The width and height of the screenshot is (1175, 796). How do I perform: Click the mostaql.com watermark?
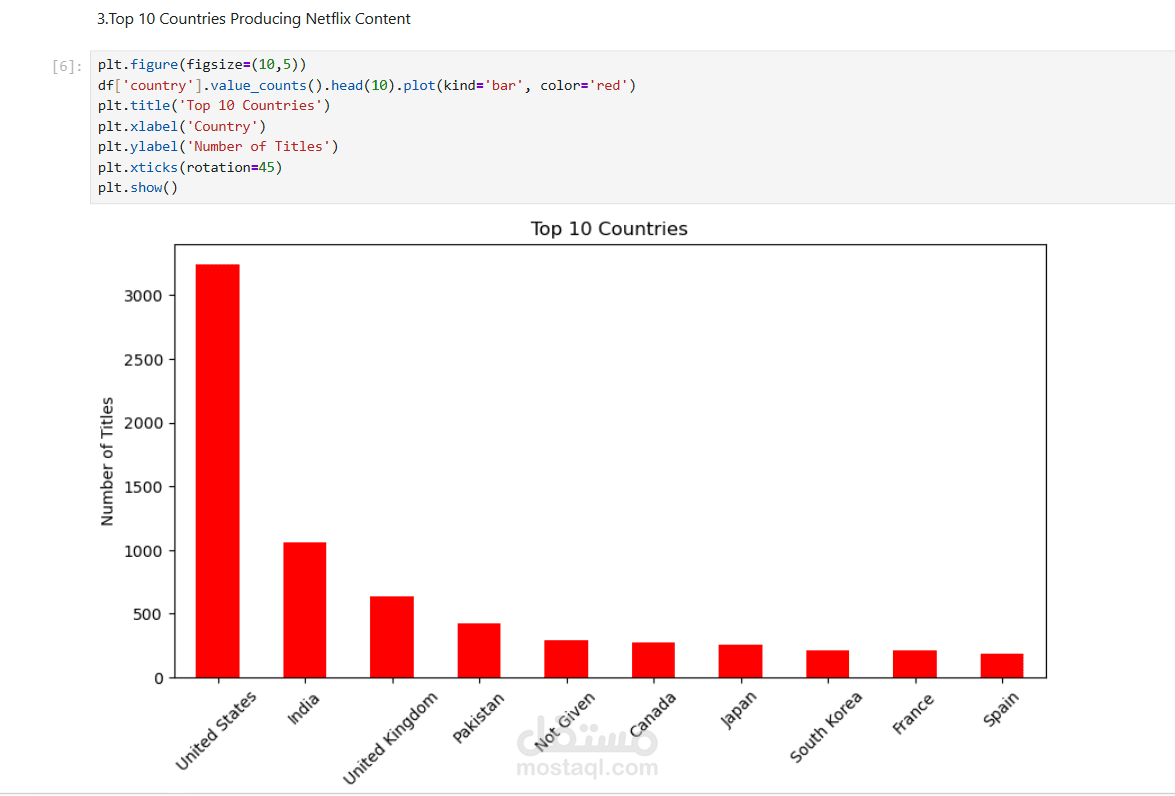pos(588,768)
